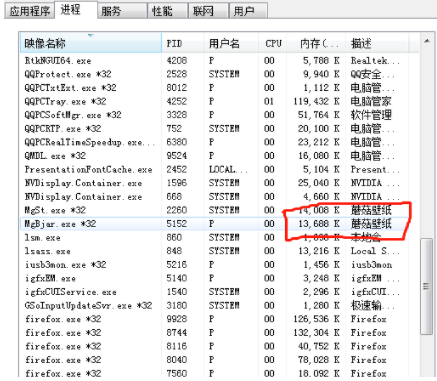Click the LOCAL... user name cell

click(x=228, y=169)
